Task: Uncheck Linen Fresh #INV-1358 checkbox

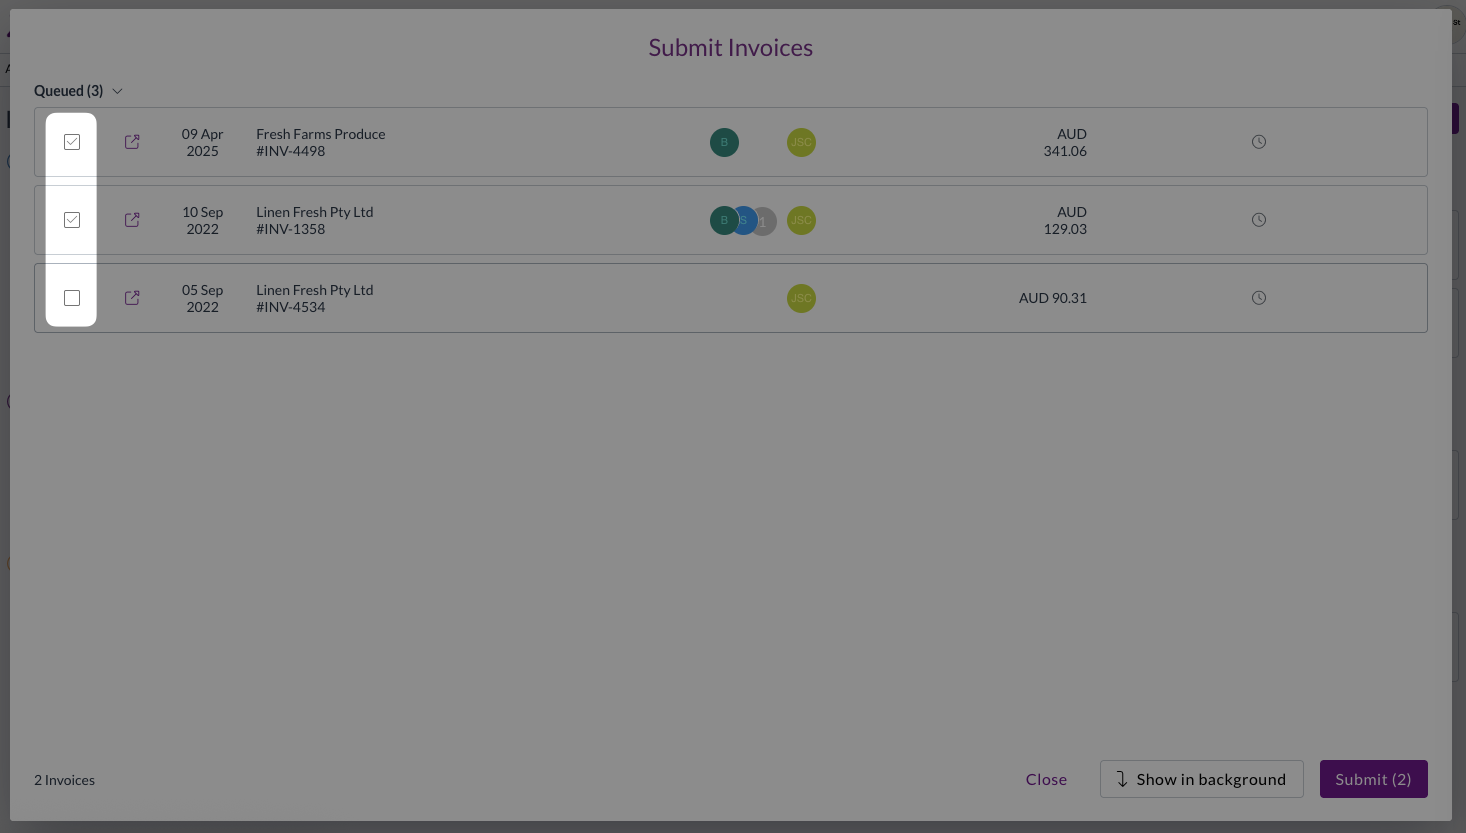Action: tap(72, 220)
